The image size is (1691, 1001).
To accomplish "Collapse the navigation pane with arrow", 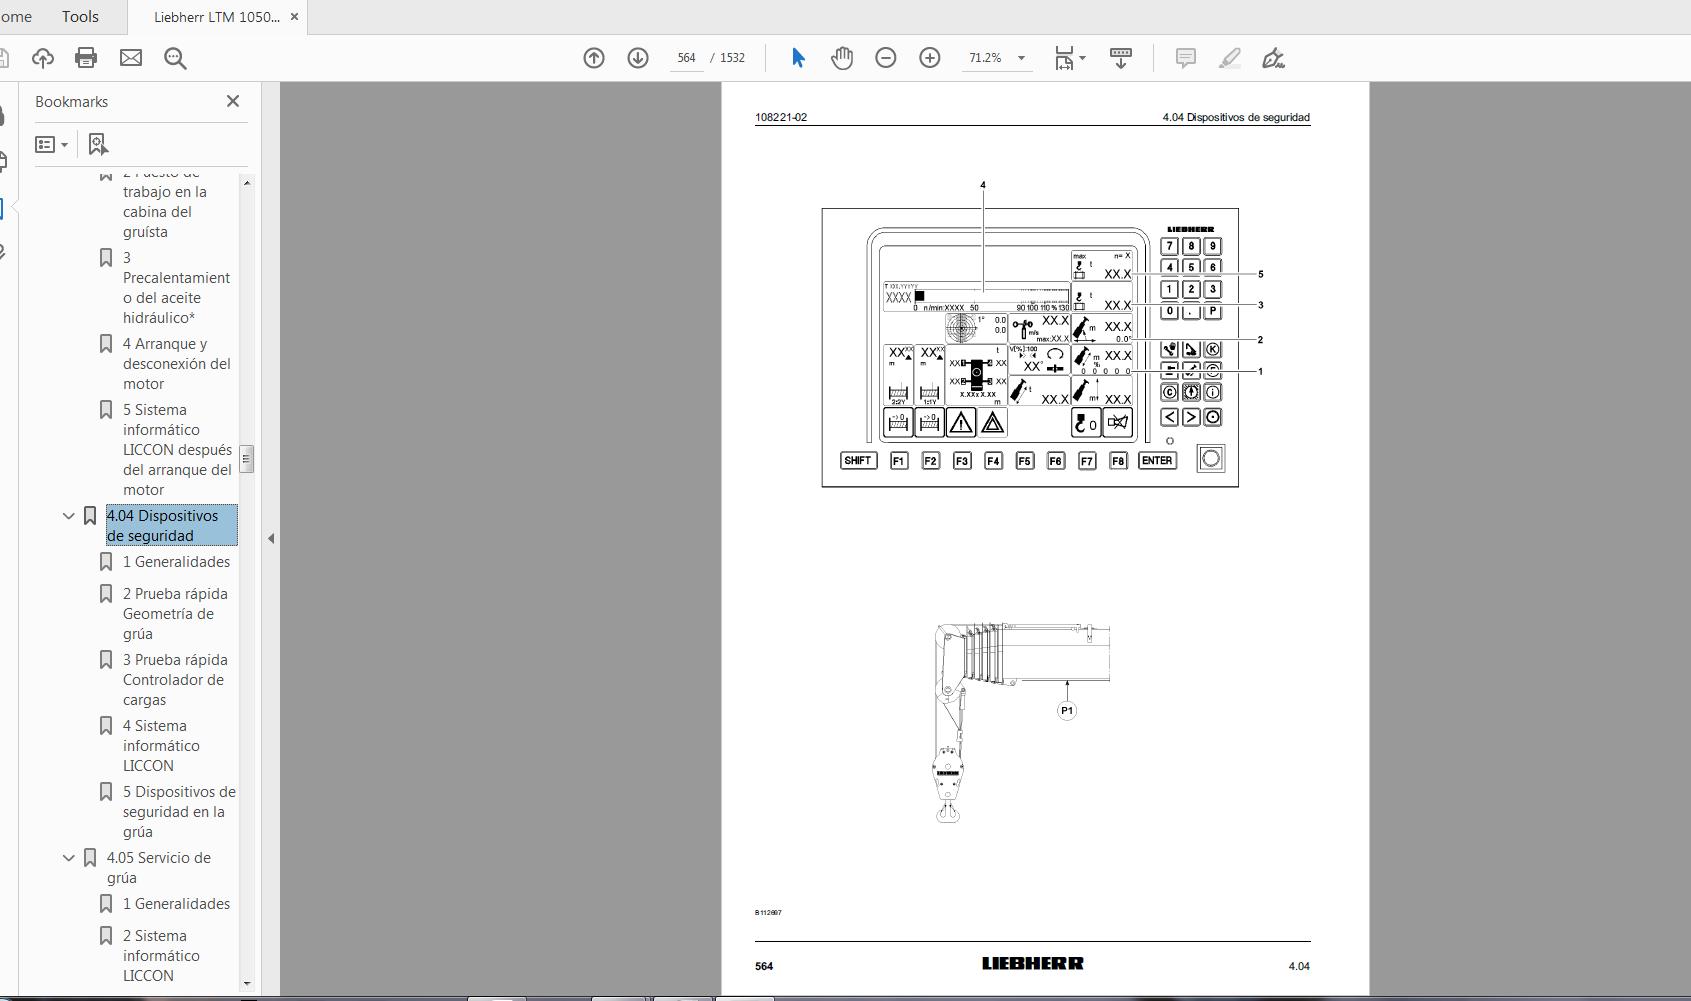I will (x=271, y=538).
